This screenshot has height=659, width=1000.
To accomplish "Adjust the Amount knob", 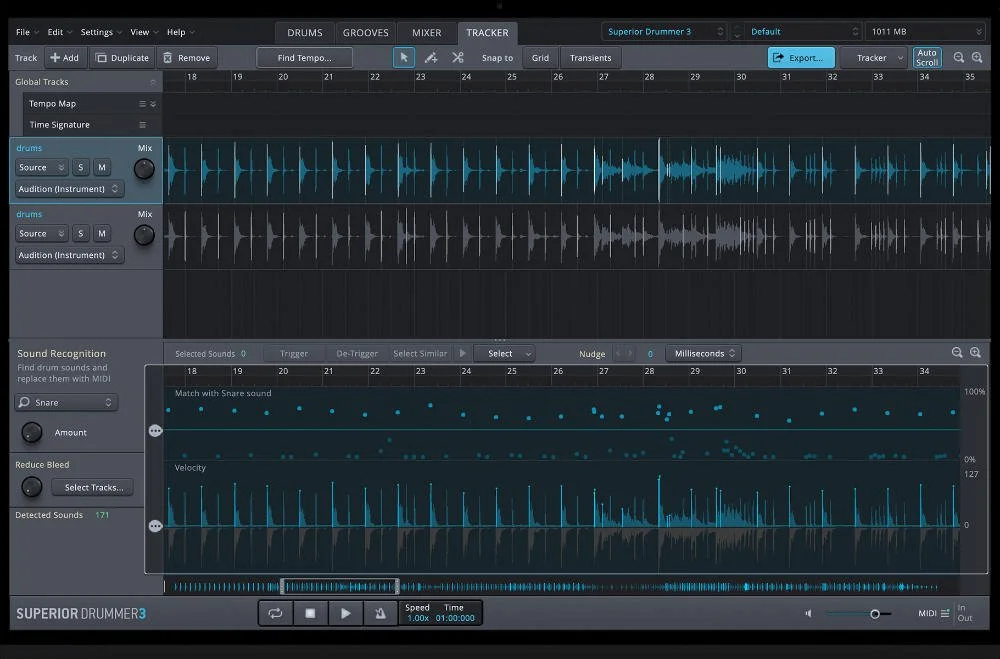I will [32, 433].
